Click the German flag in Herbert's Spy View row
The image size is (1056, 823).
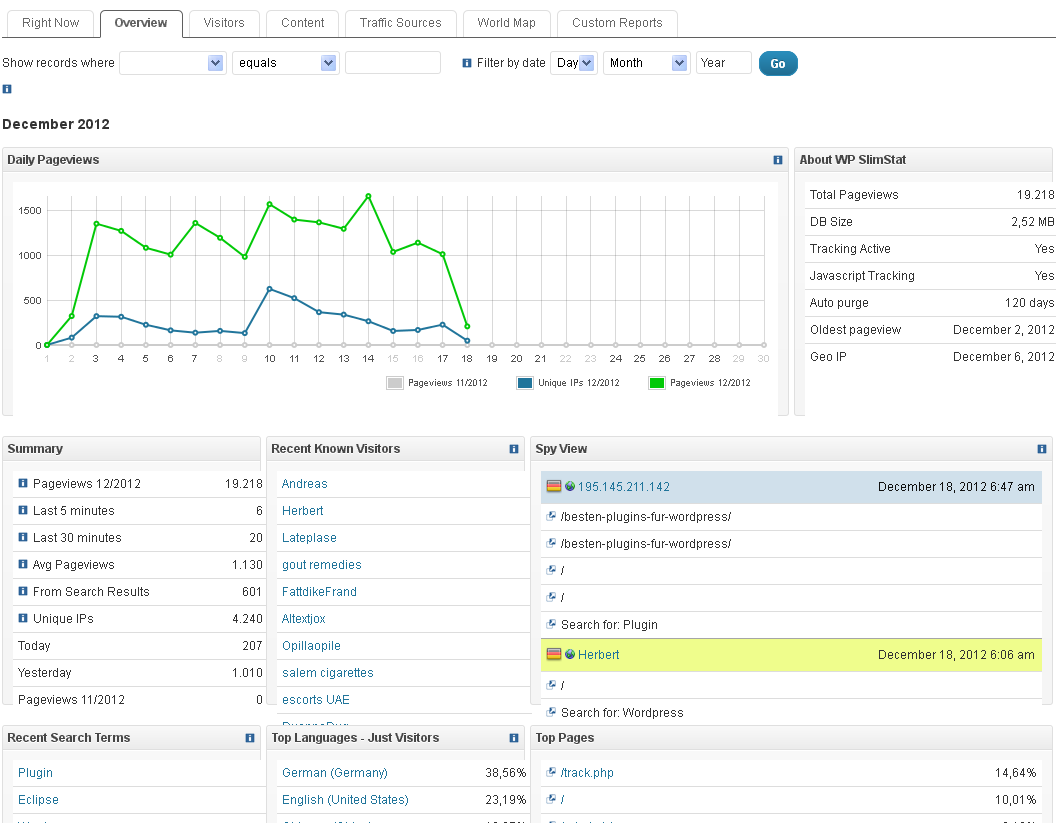tap(554, 654)
